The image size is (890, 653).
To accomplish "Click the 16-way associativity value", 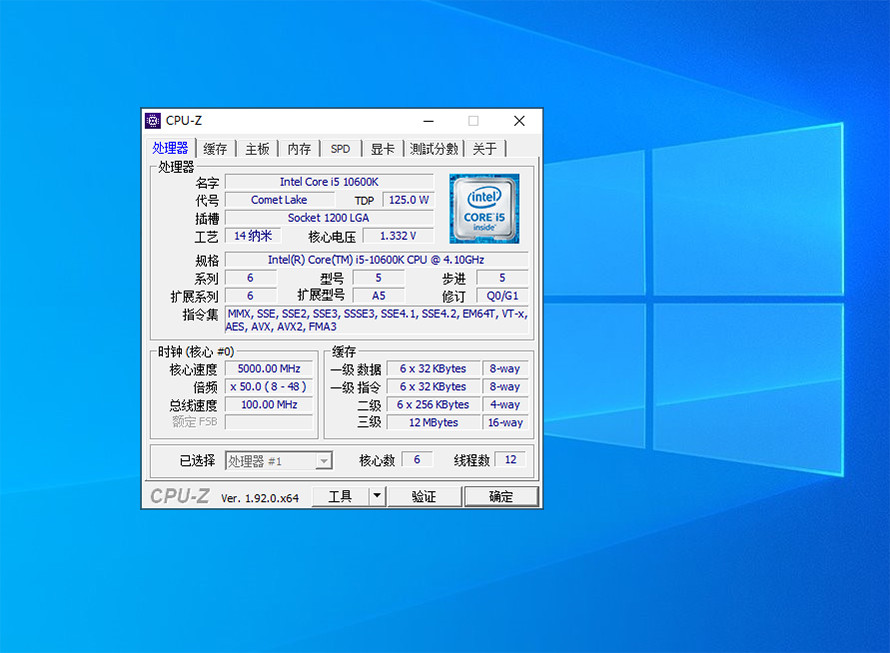I will (505, 422).
